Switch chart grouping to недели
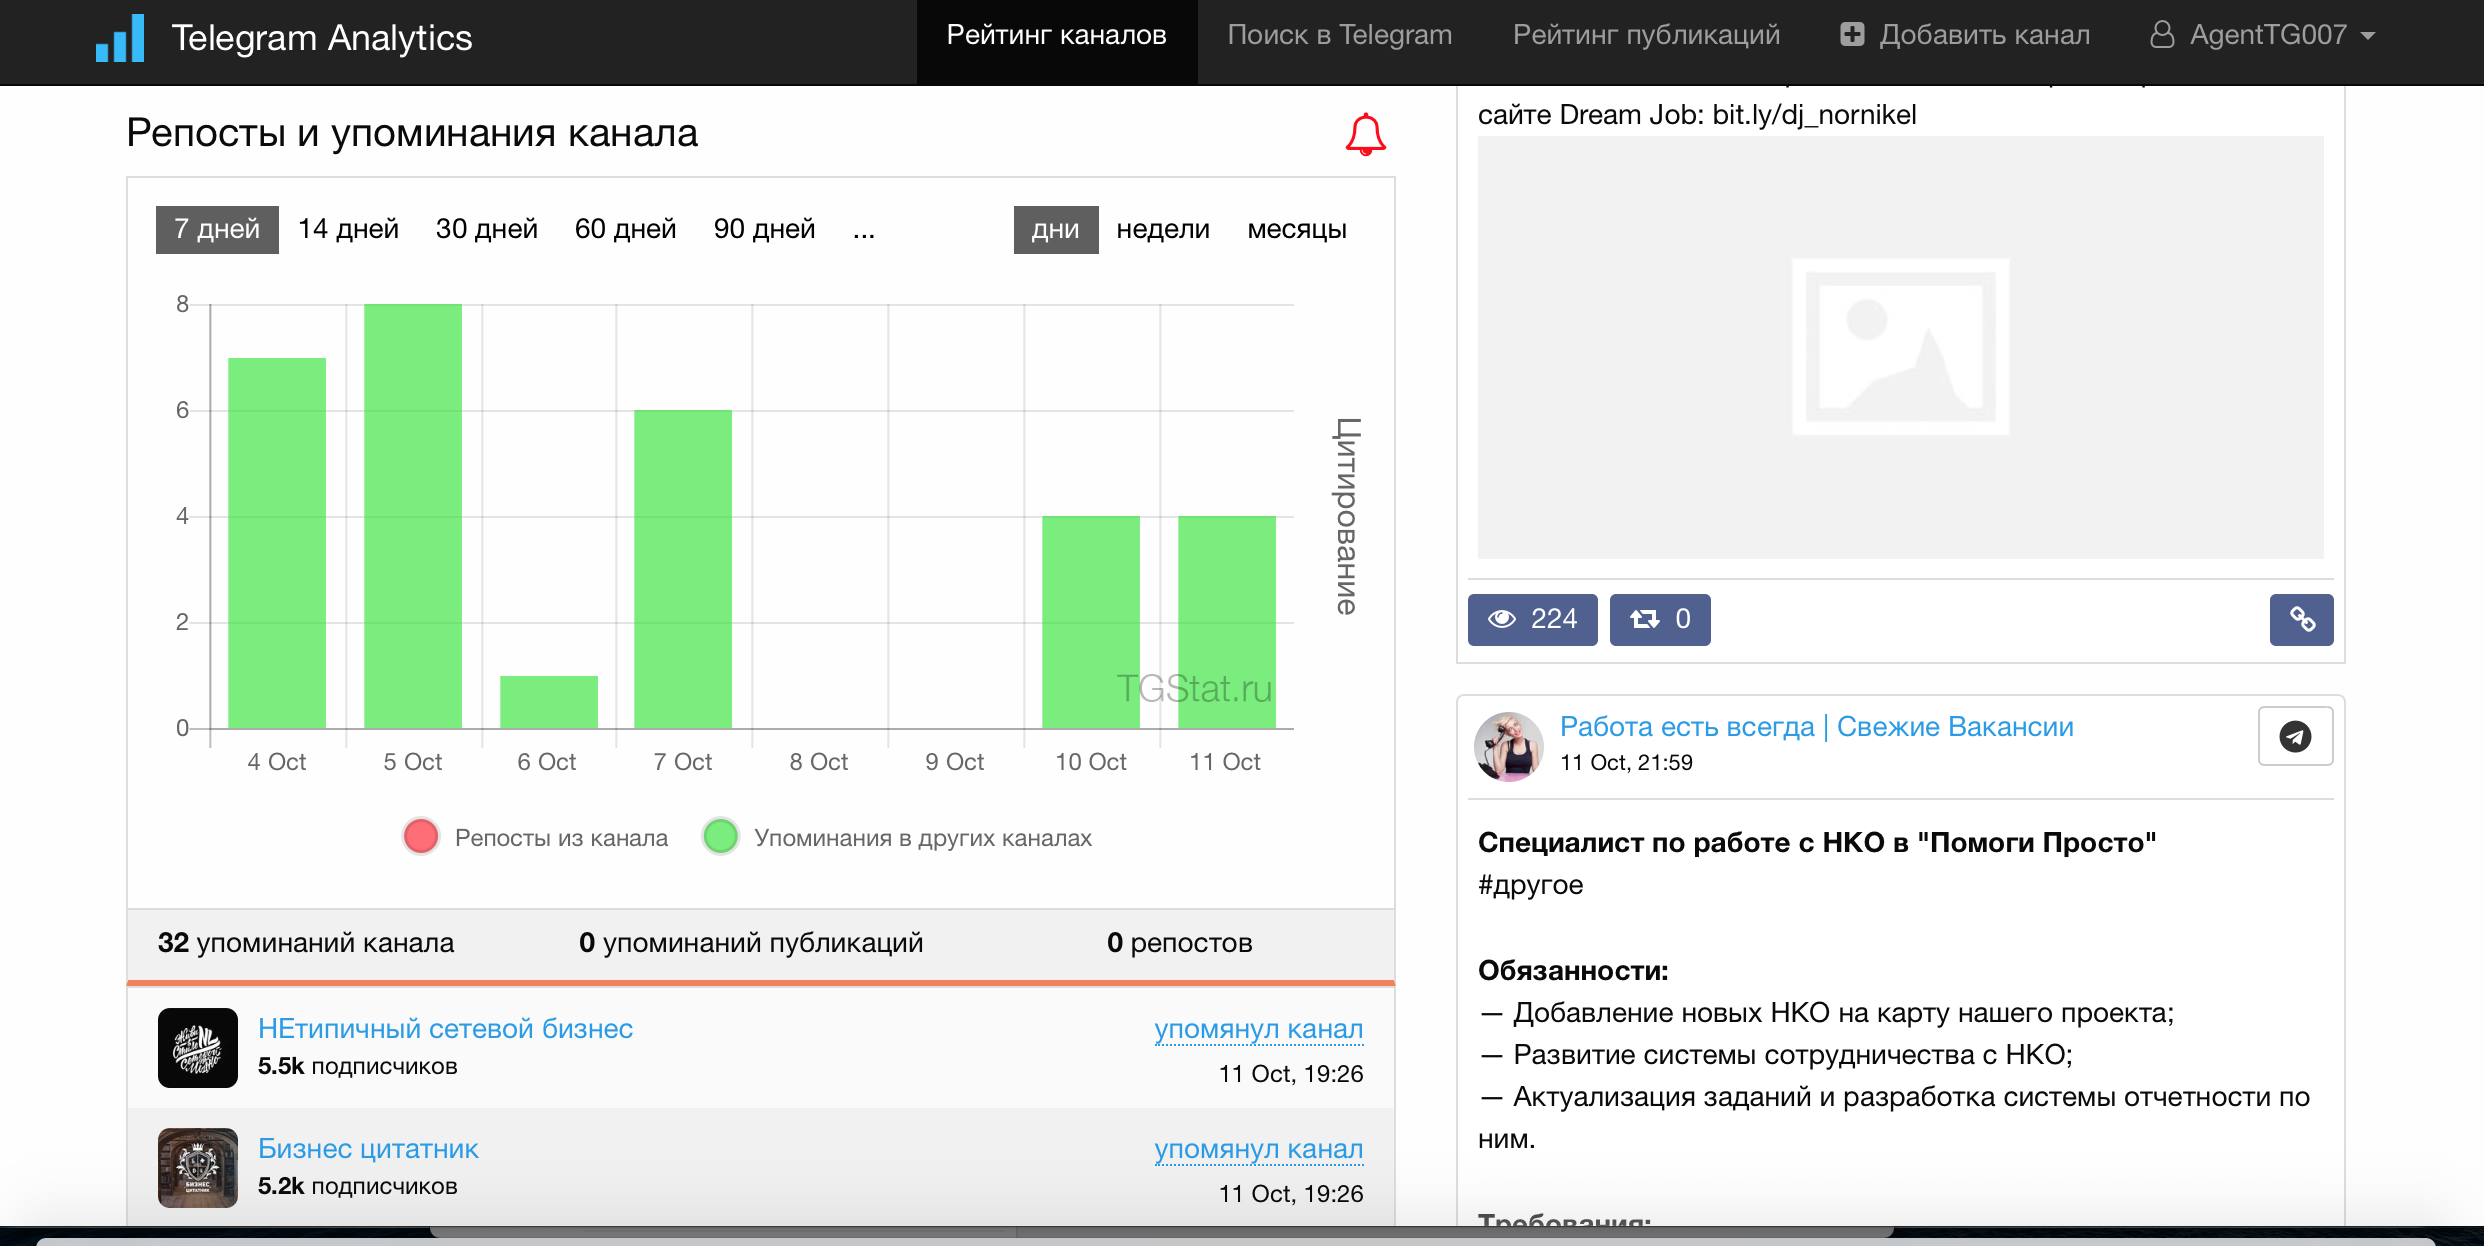The height and width of the screenshot is (1246, 2484). 1162,229
